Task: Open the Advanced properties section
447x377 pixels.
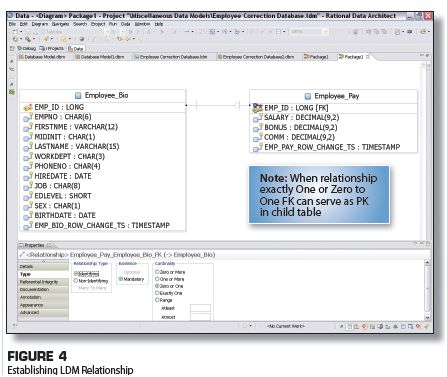Action: pos(43,313)
